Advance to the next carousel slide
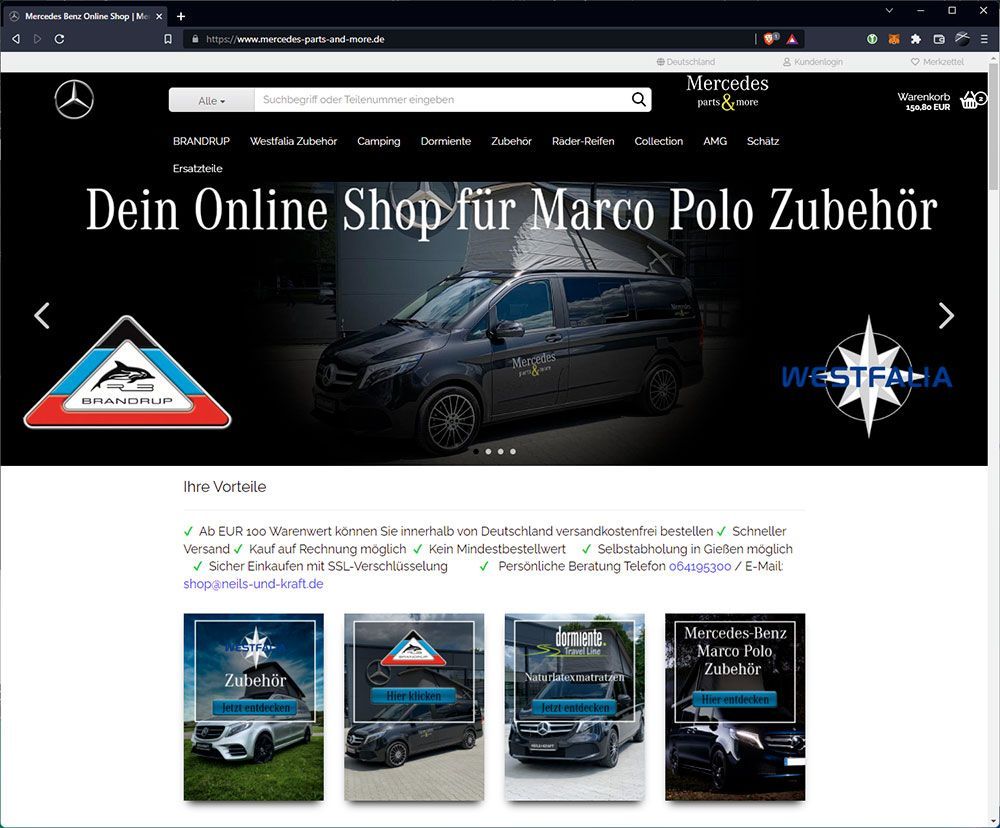The width and height of the screenshot is (1000, 828). 946,315
